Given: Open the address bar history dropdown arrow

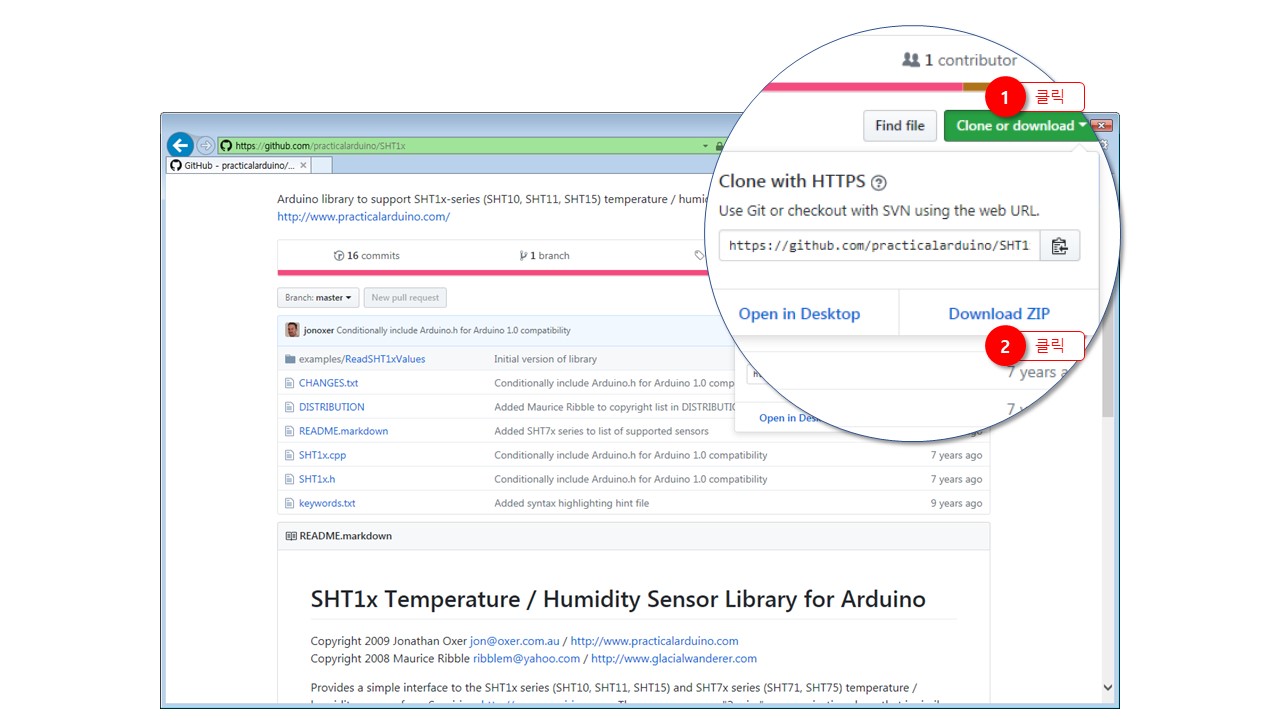Looking at the screenshot, I should (x=705, y=146).
